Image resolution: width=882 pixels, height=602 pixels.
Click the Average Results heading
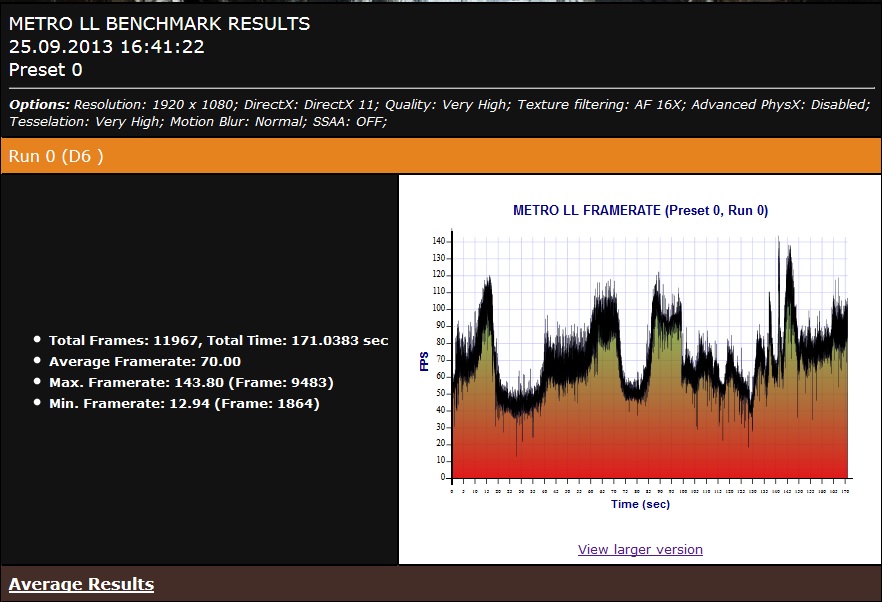(x=82, y=585)
